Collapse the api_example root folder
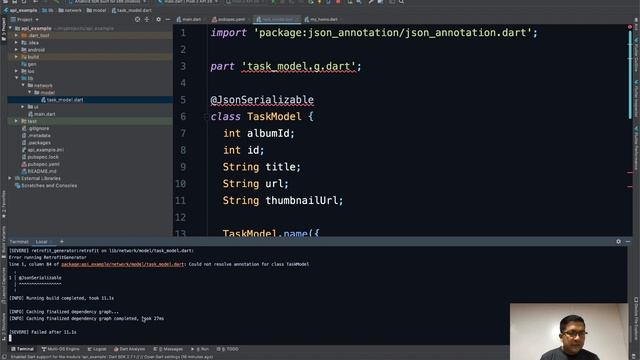Viewport: 640px width, 360px height. click(11, 28)
